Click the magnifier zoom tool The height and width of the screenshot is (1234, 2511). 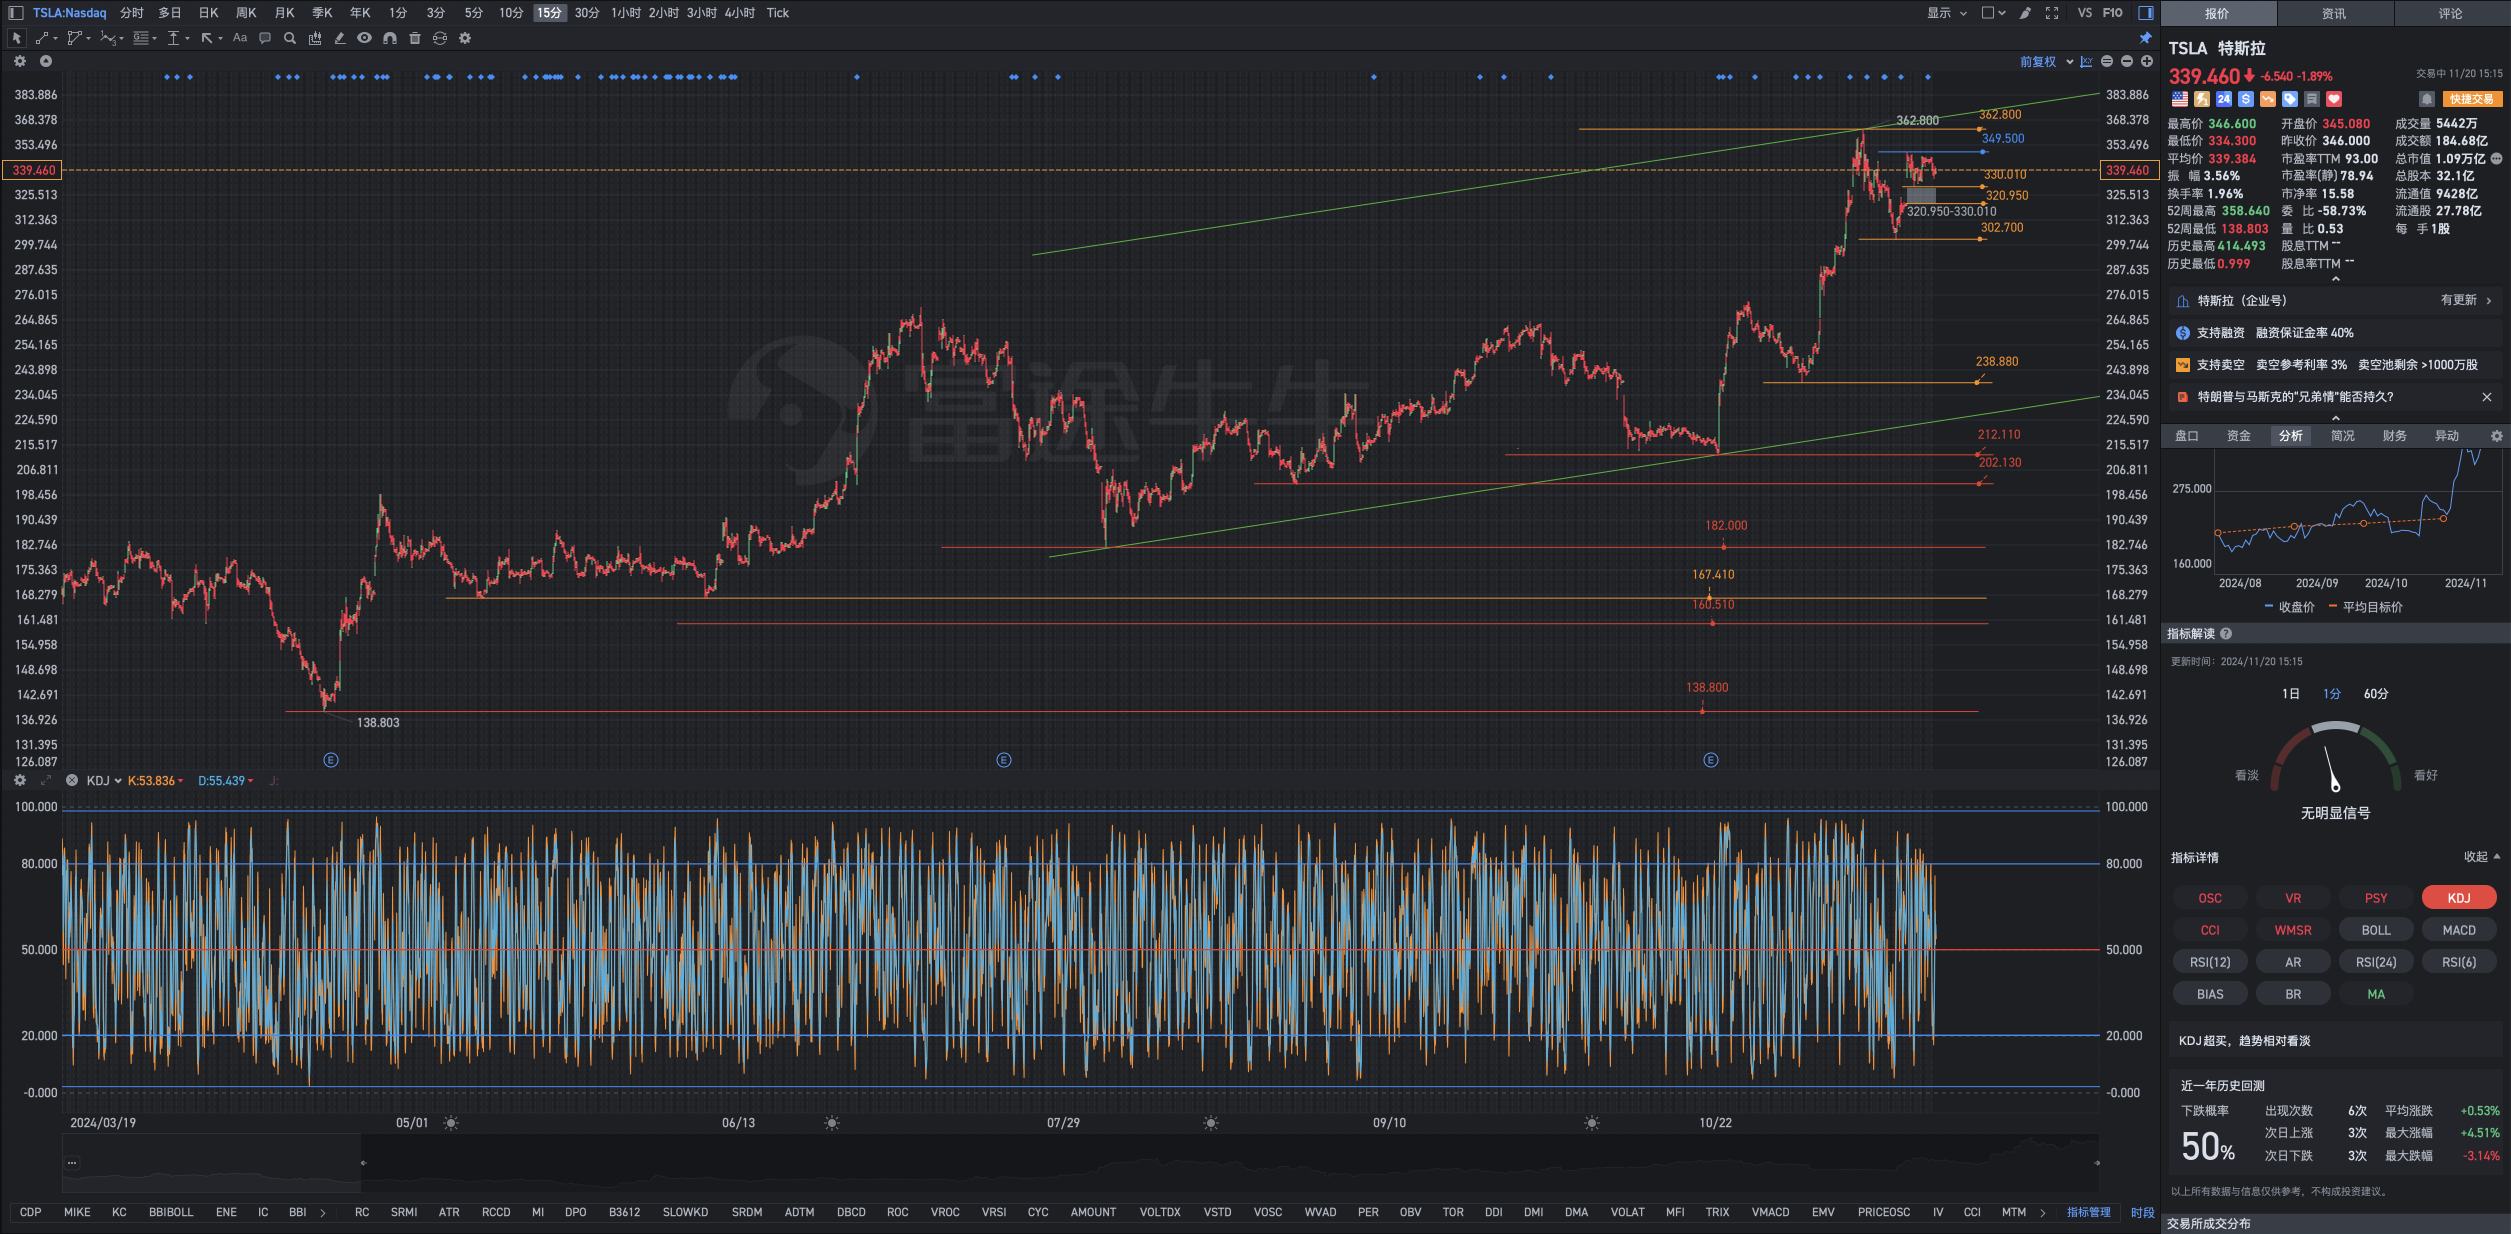[x=290, y=38]
